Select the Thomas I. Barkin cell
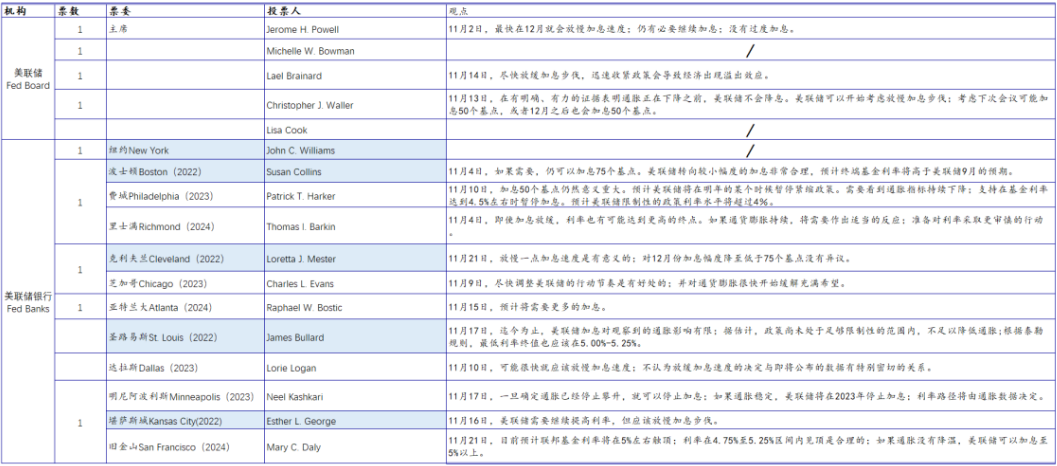The image size is (1057, 466). [355, 227]
